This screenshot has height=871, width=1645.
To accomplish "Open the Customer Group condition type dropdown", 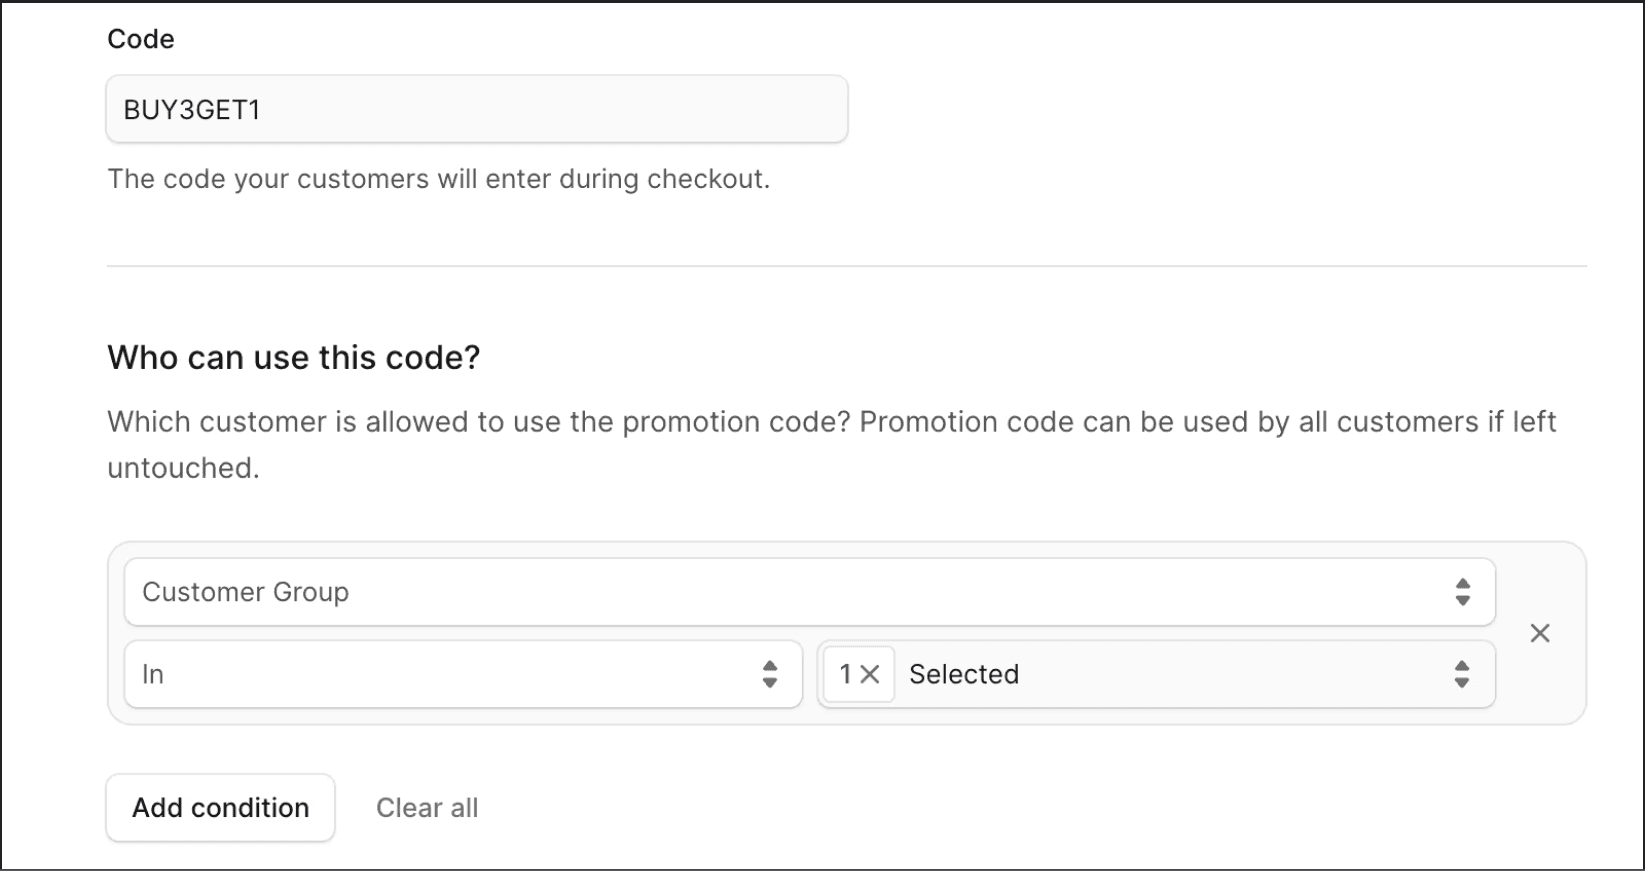I will pos(806,592).
